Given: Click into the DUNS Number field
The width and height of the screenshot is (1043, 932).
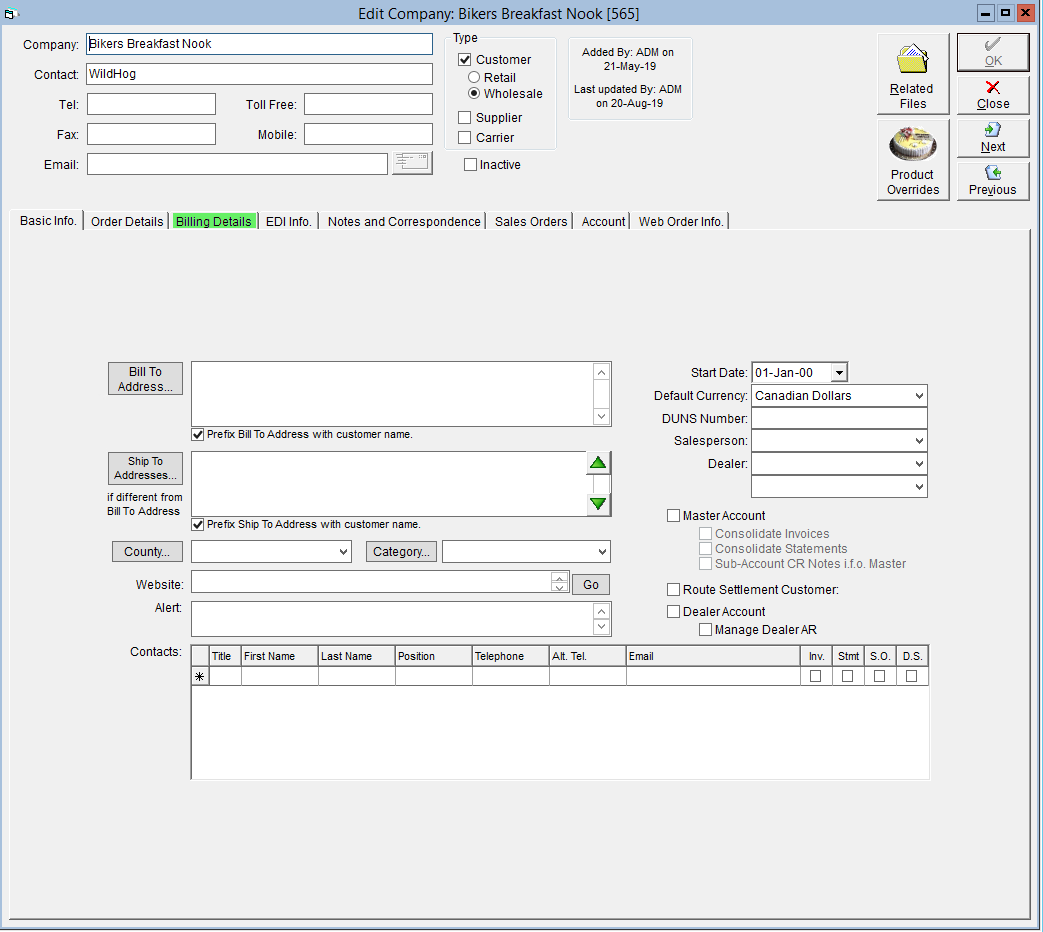Looking at the screenshot, I should coord(839,418).
